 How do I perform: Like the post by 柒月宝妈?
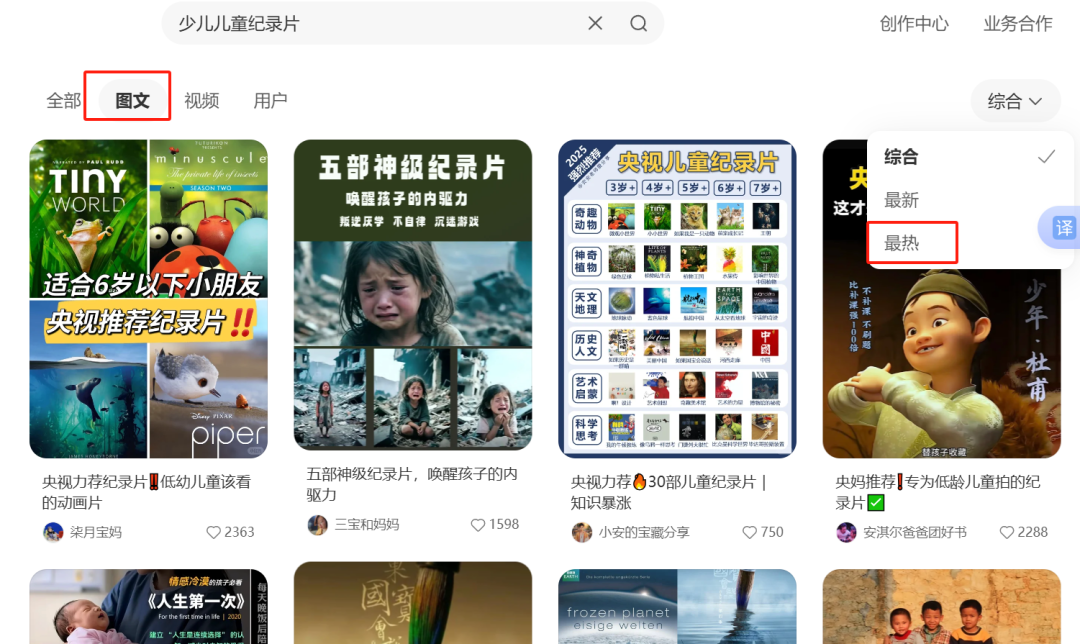(213, 532)
